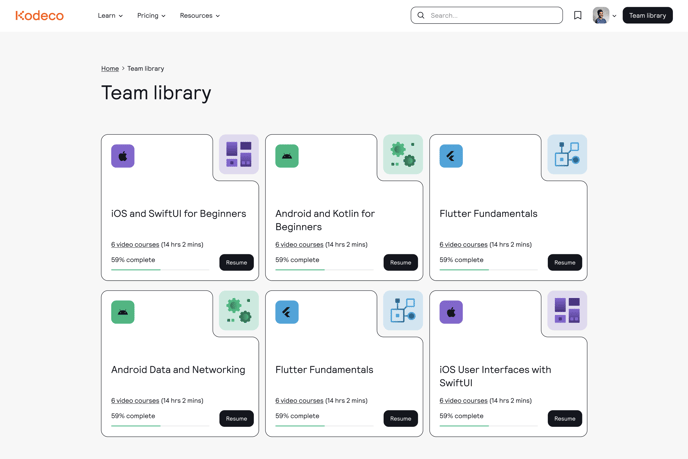This screenshot has width=688, height=459.
Task: Click 59% complete on Android Data and Networking
Action: (x=133, y=416)
